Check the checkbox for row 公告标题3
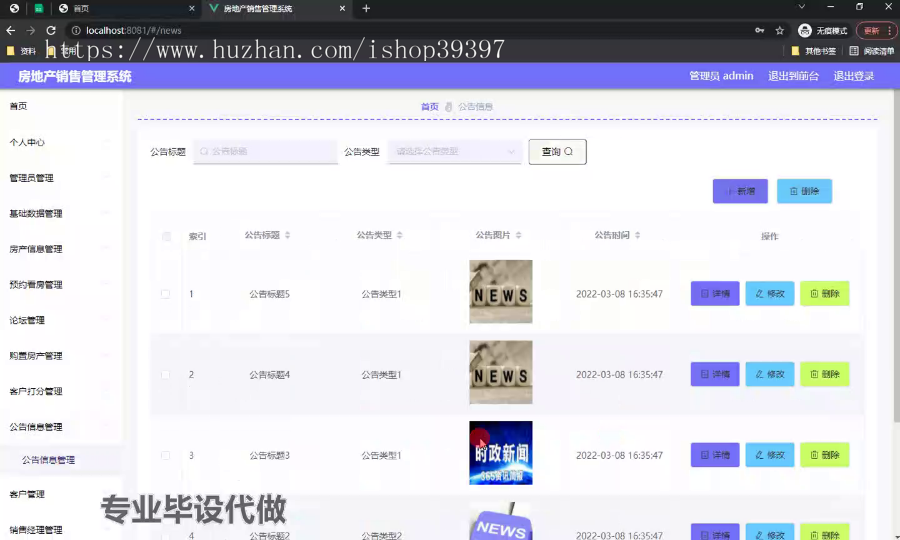This screenshot has height=540, width=900. click(165, 455)
